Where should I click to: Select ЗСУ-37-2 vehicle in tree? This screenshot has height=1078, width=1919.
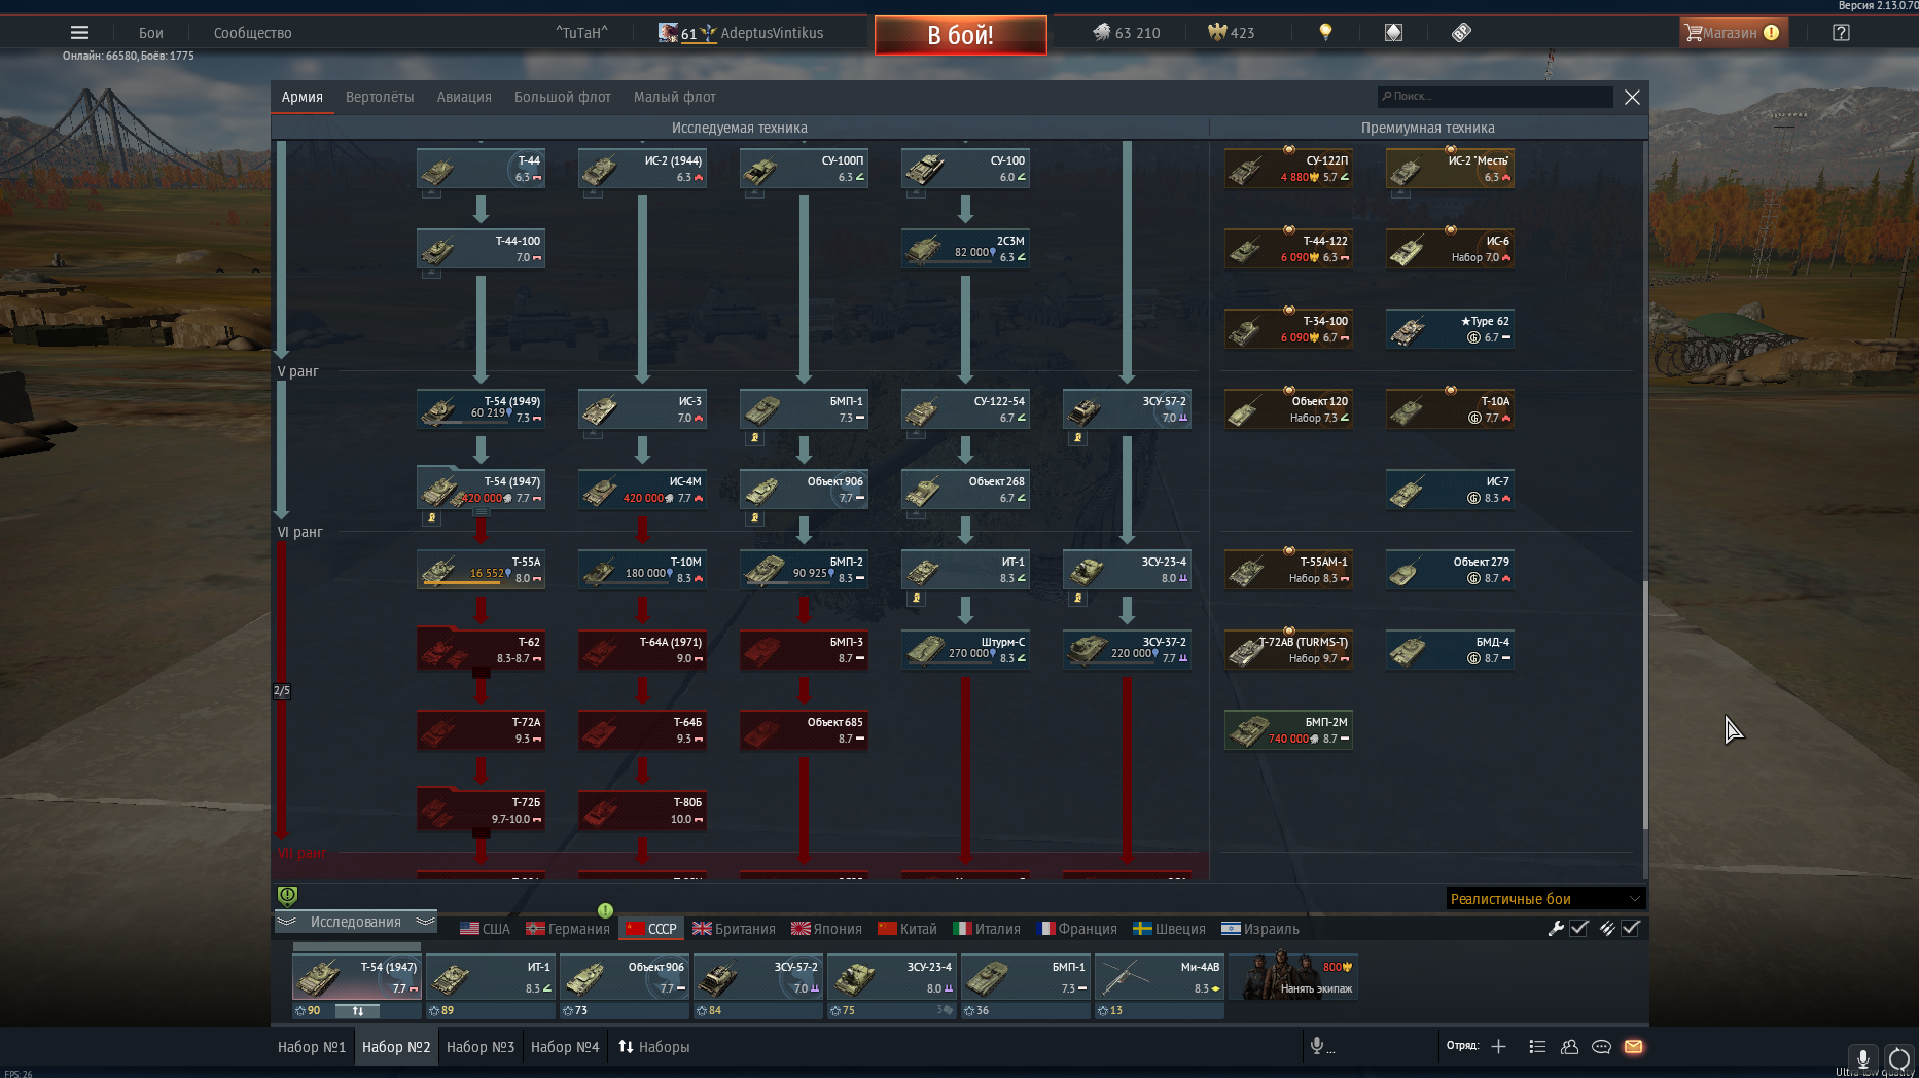click(x=1127, y=650)
